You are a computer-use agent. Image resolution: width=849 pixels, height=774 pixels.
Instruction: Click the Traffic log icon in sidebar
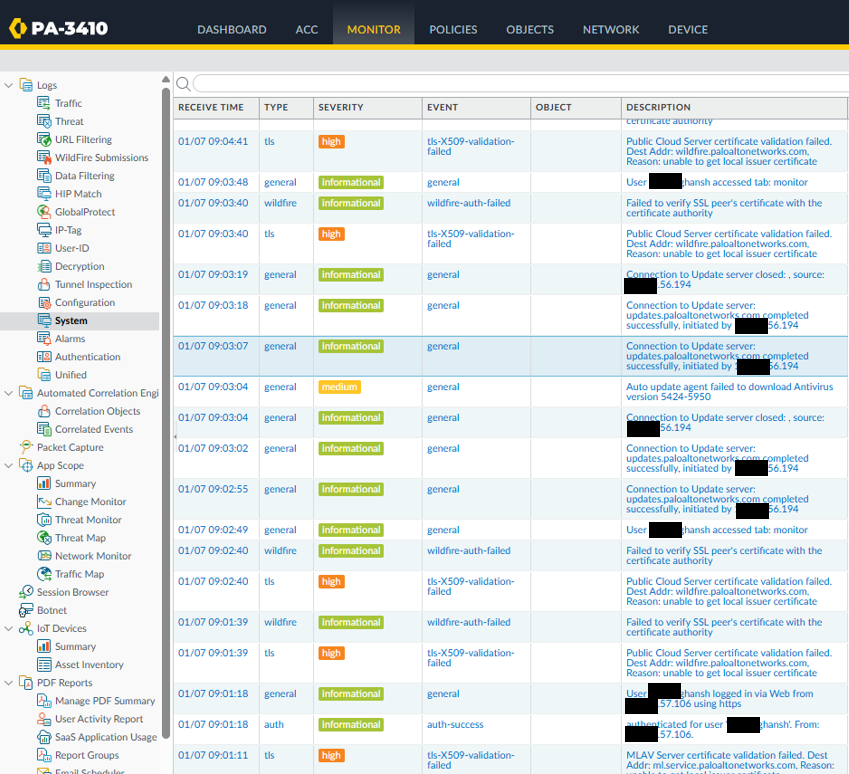tap(45, 103)
